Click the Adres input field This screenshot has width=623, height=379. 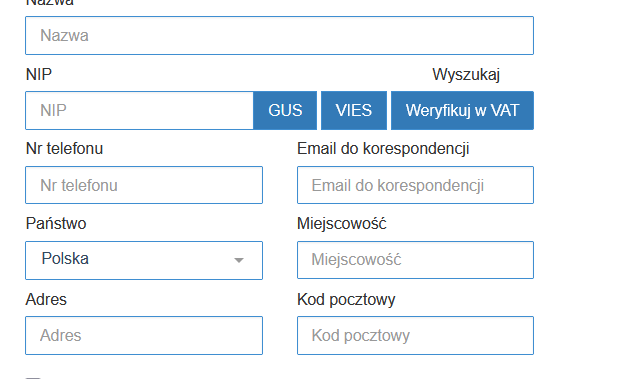(x=144, y=335)
